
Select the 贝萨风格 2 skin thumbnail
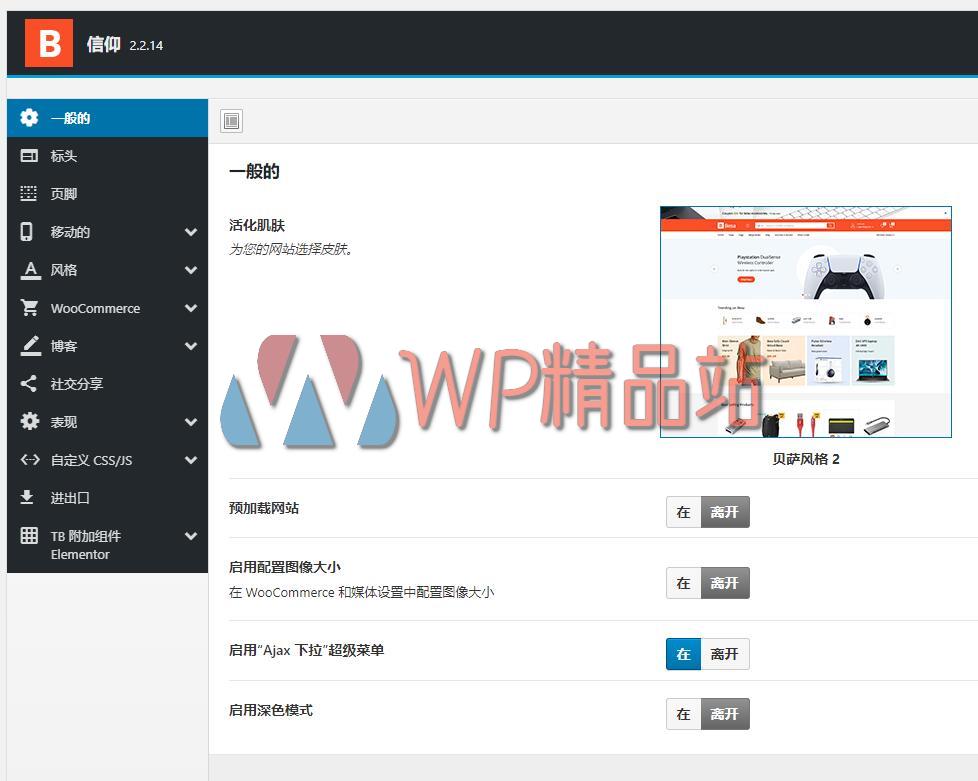[805, 322]
